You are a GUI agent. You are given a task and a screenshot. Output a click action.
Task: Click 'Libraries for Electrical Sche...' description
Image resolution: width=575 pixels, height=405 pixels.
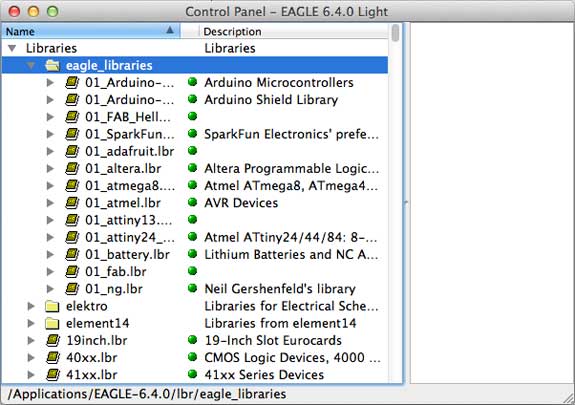point(291,306)
